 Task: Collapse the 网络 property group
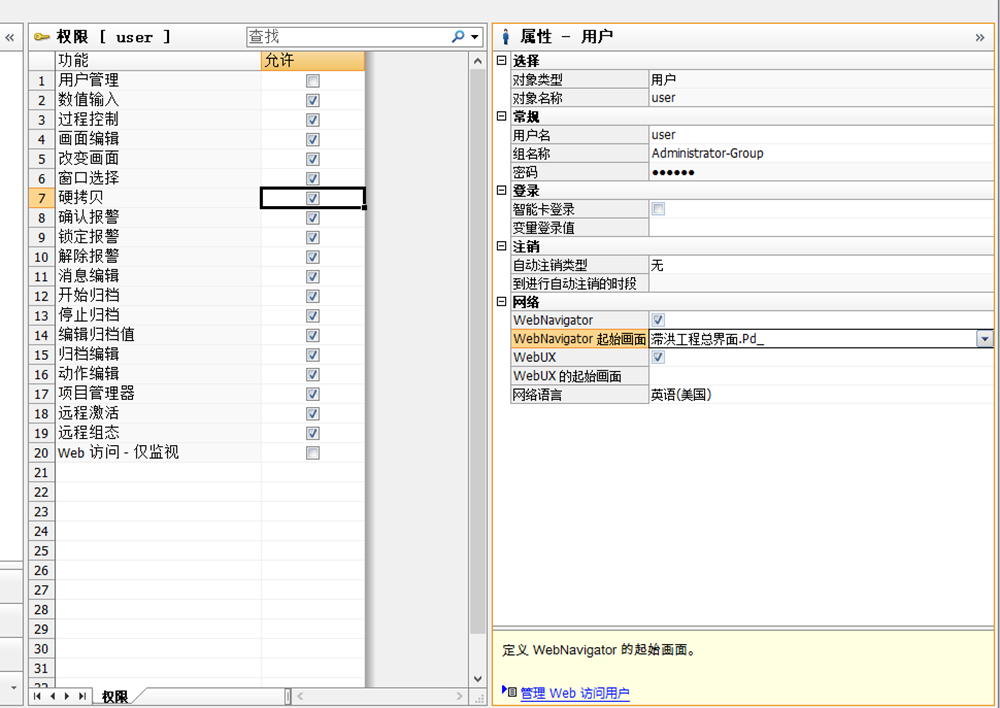pos(502,302)
